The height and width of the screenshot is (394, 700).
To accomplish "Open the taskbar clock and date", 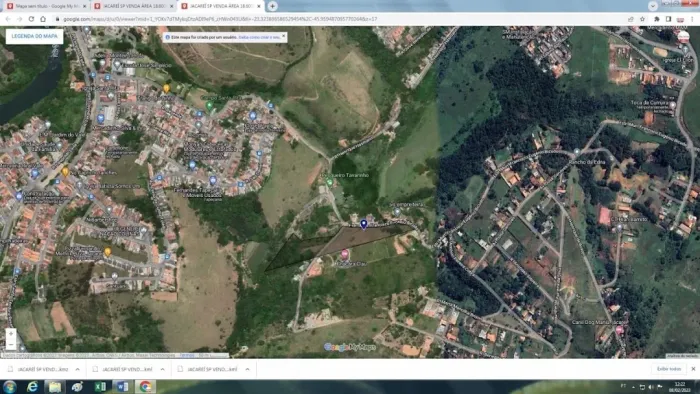I will click(x=679, y=386).
